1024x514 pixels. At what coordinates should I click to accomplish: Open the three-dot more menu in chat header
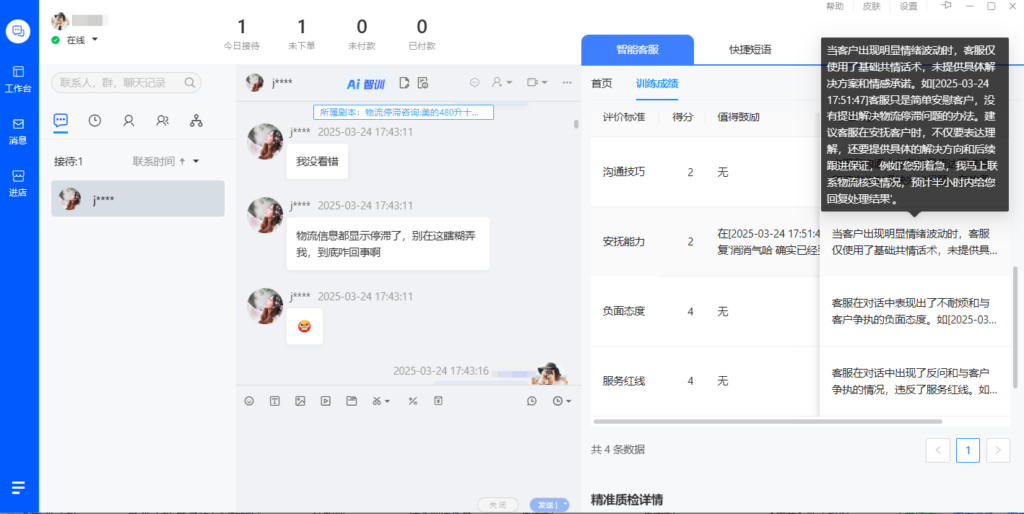click(x=567, y=82)
